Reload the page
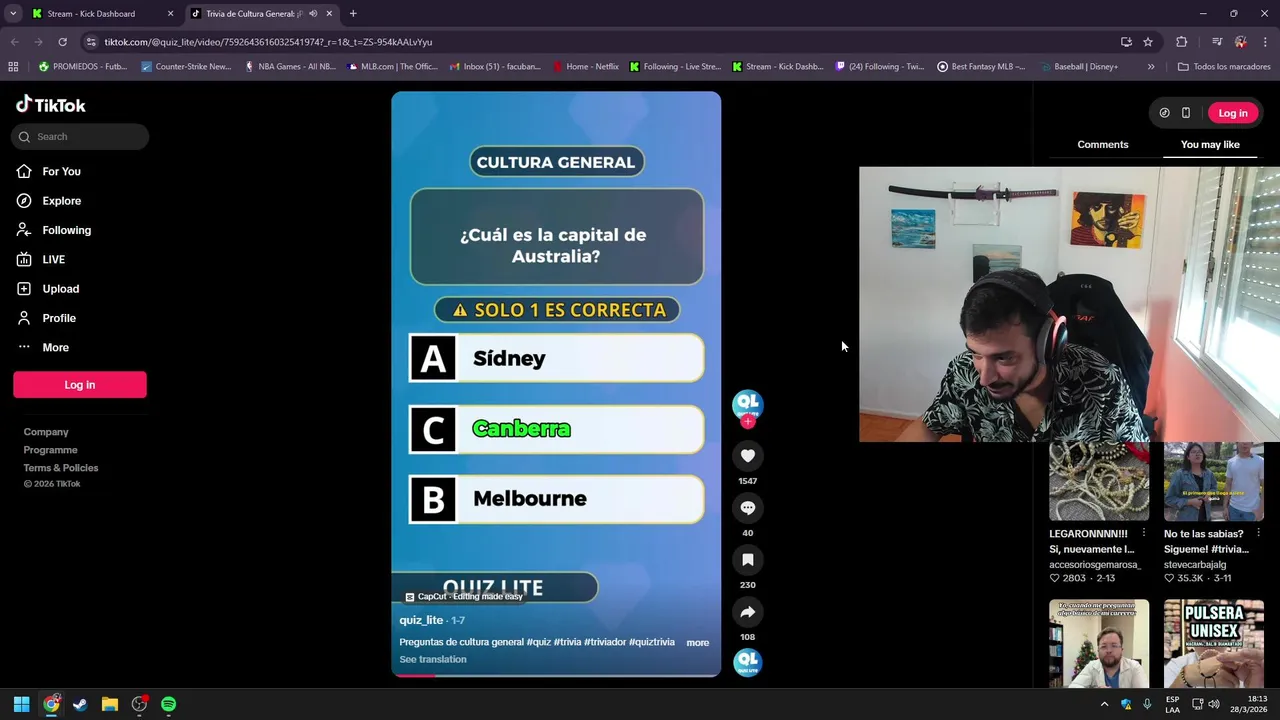 (62, 42)
